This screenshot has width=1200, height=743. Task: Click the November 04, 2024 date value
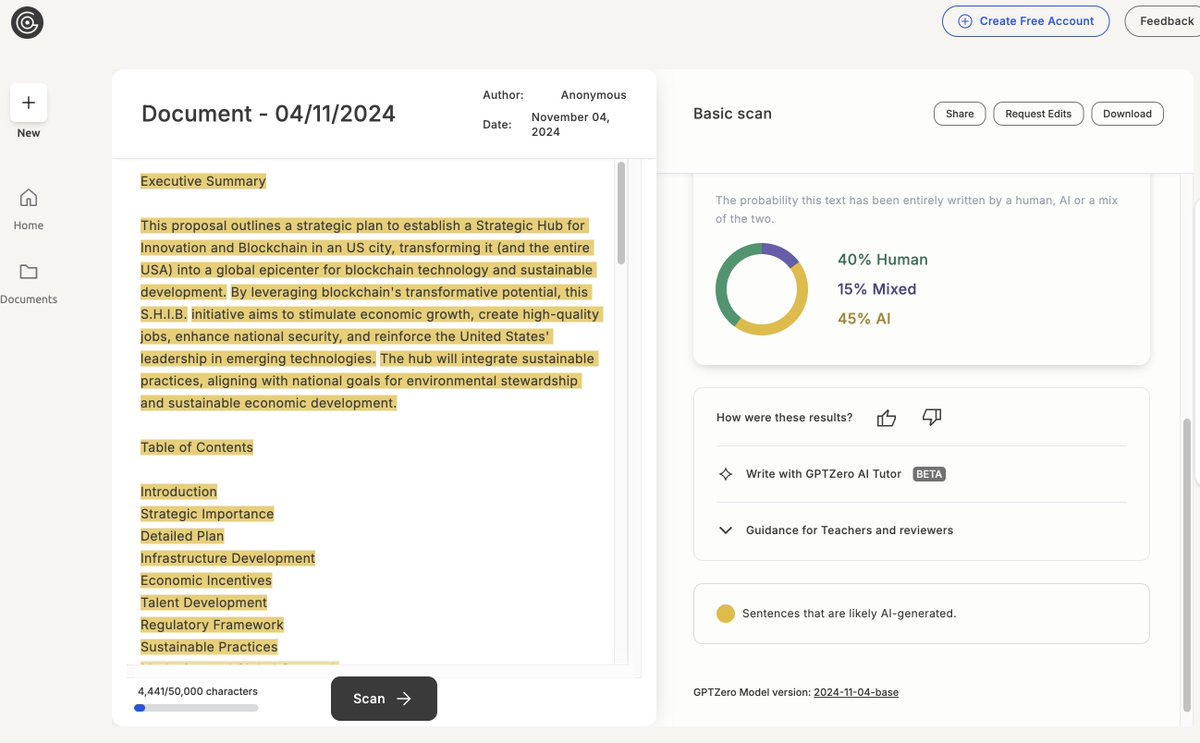coord(570,124)
